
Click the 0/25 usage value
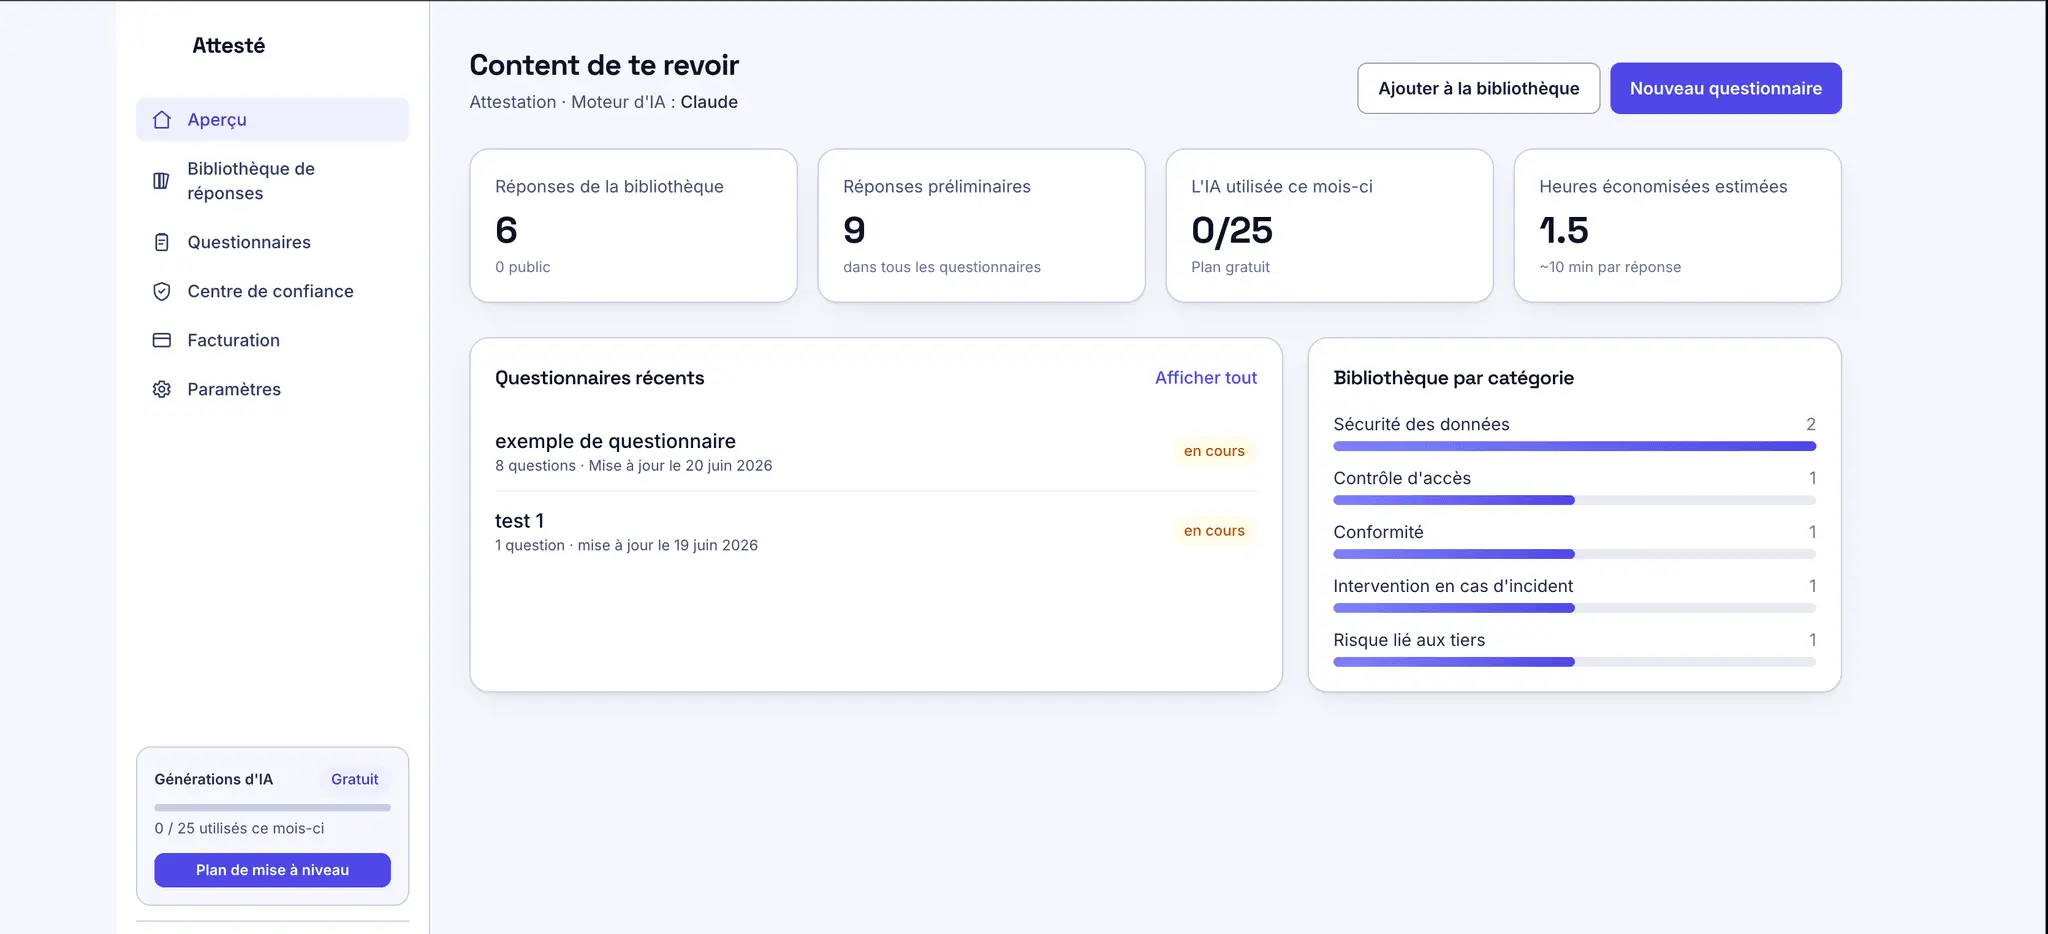(1231, 231)
